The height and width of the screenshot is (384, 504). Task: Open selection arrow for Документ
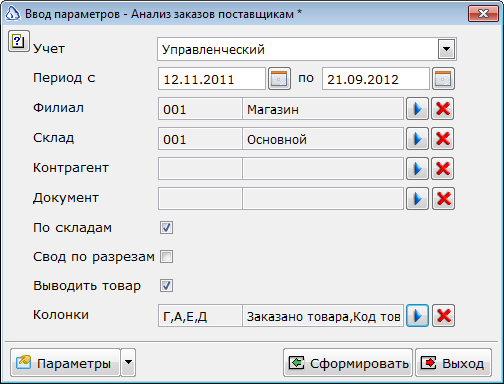(x=417, y=199)
